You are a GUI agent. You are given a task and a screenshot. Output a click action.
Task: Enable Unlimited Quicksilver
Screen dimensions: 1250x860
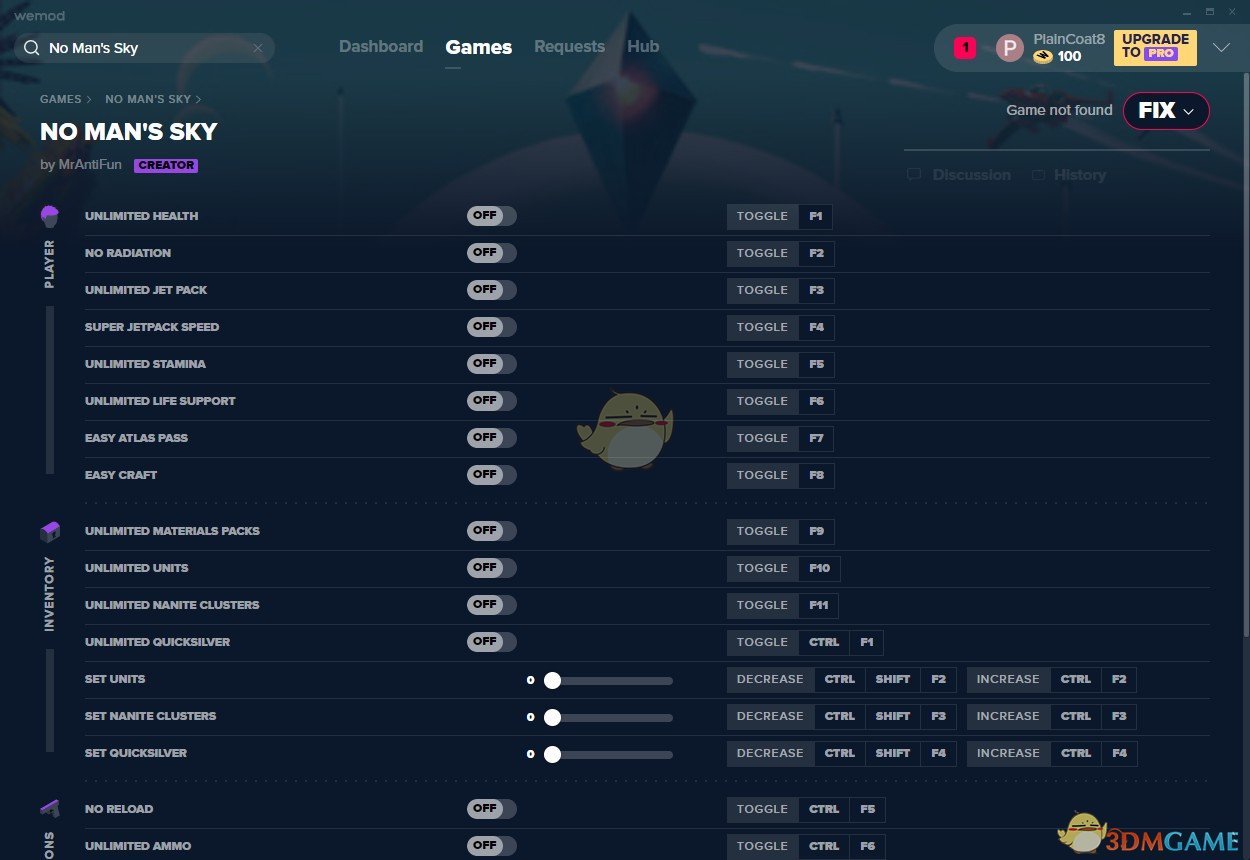click(492, 642)
